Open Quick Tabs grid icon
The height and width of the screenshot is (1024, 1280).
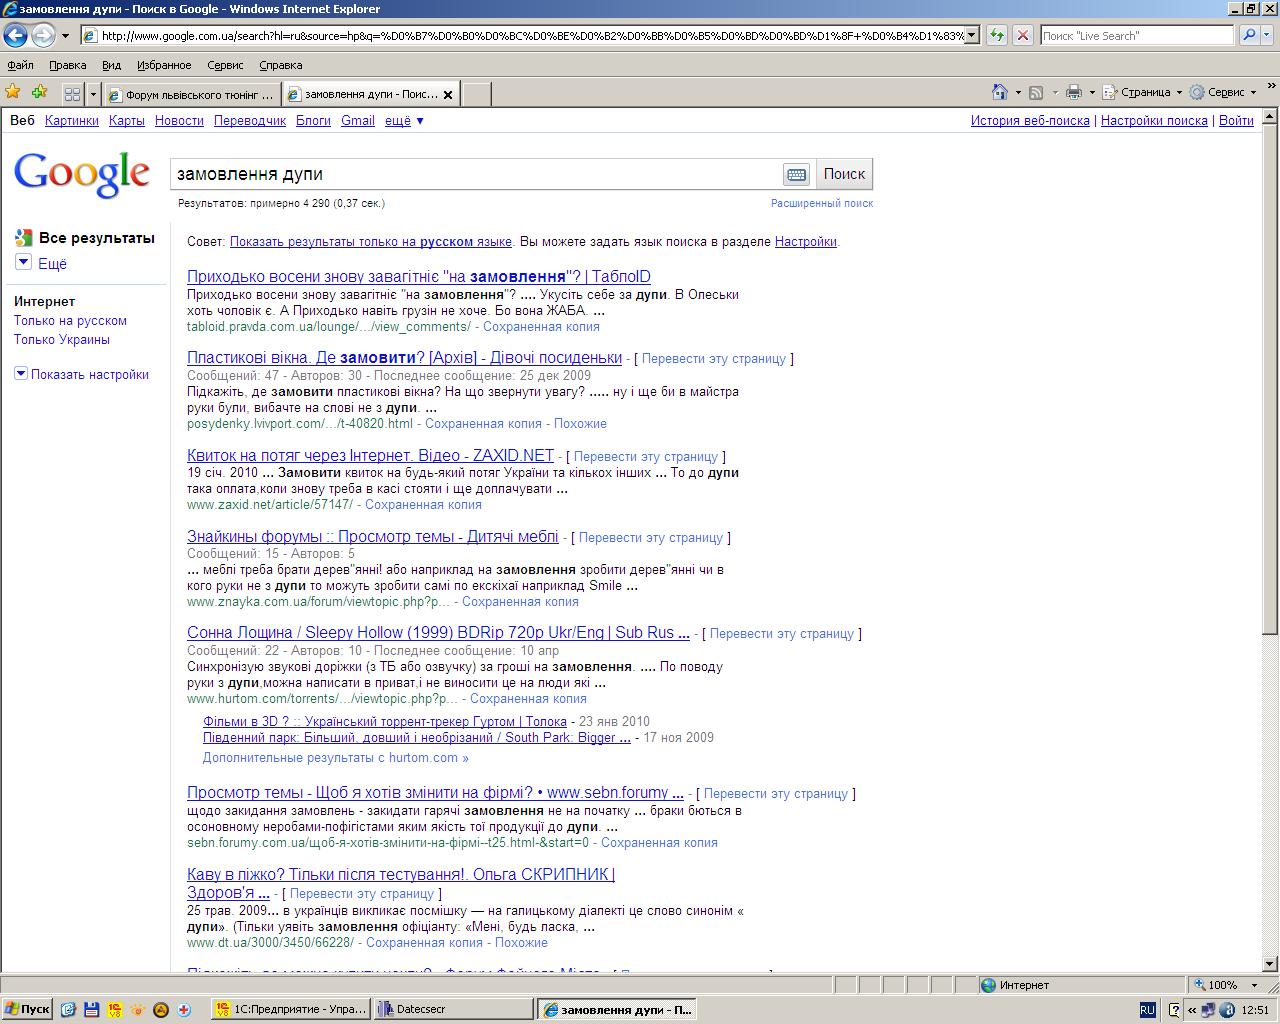[72, 94]
